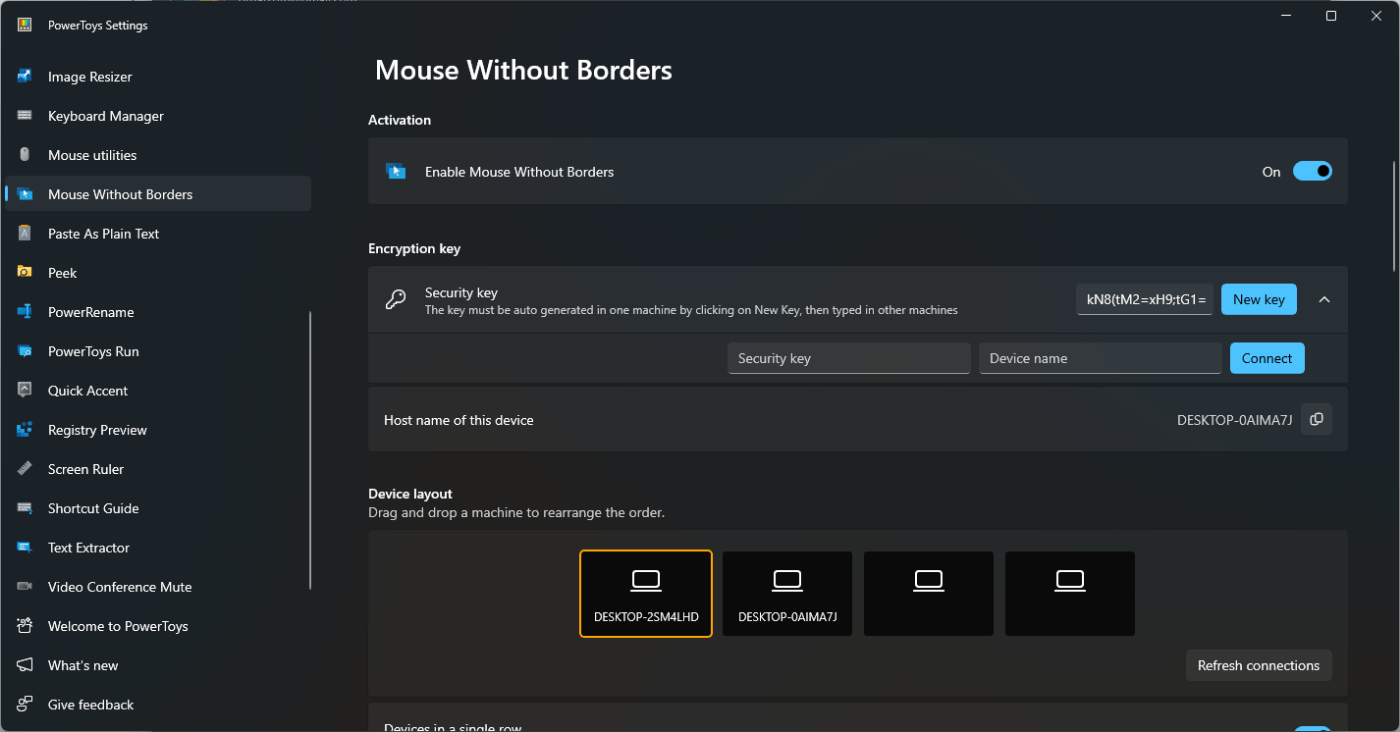Click the What's new megaphone icon
This screenshot has width=1400, height=732.
tap(25, 665)
